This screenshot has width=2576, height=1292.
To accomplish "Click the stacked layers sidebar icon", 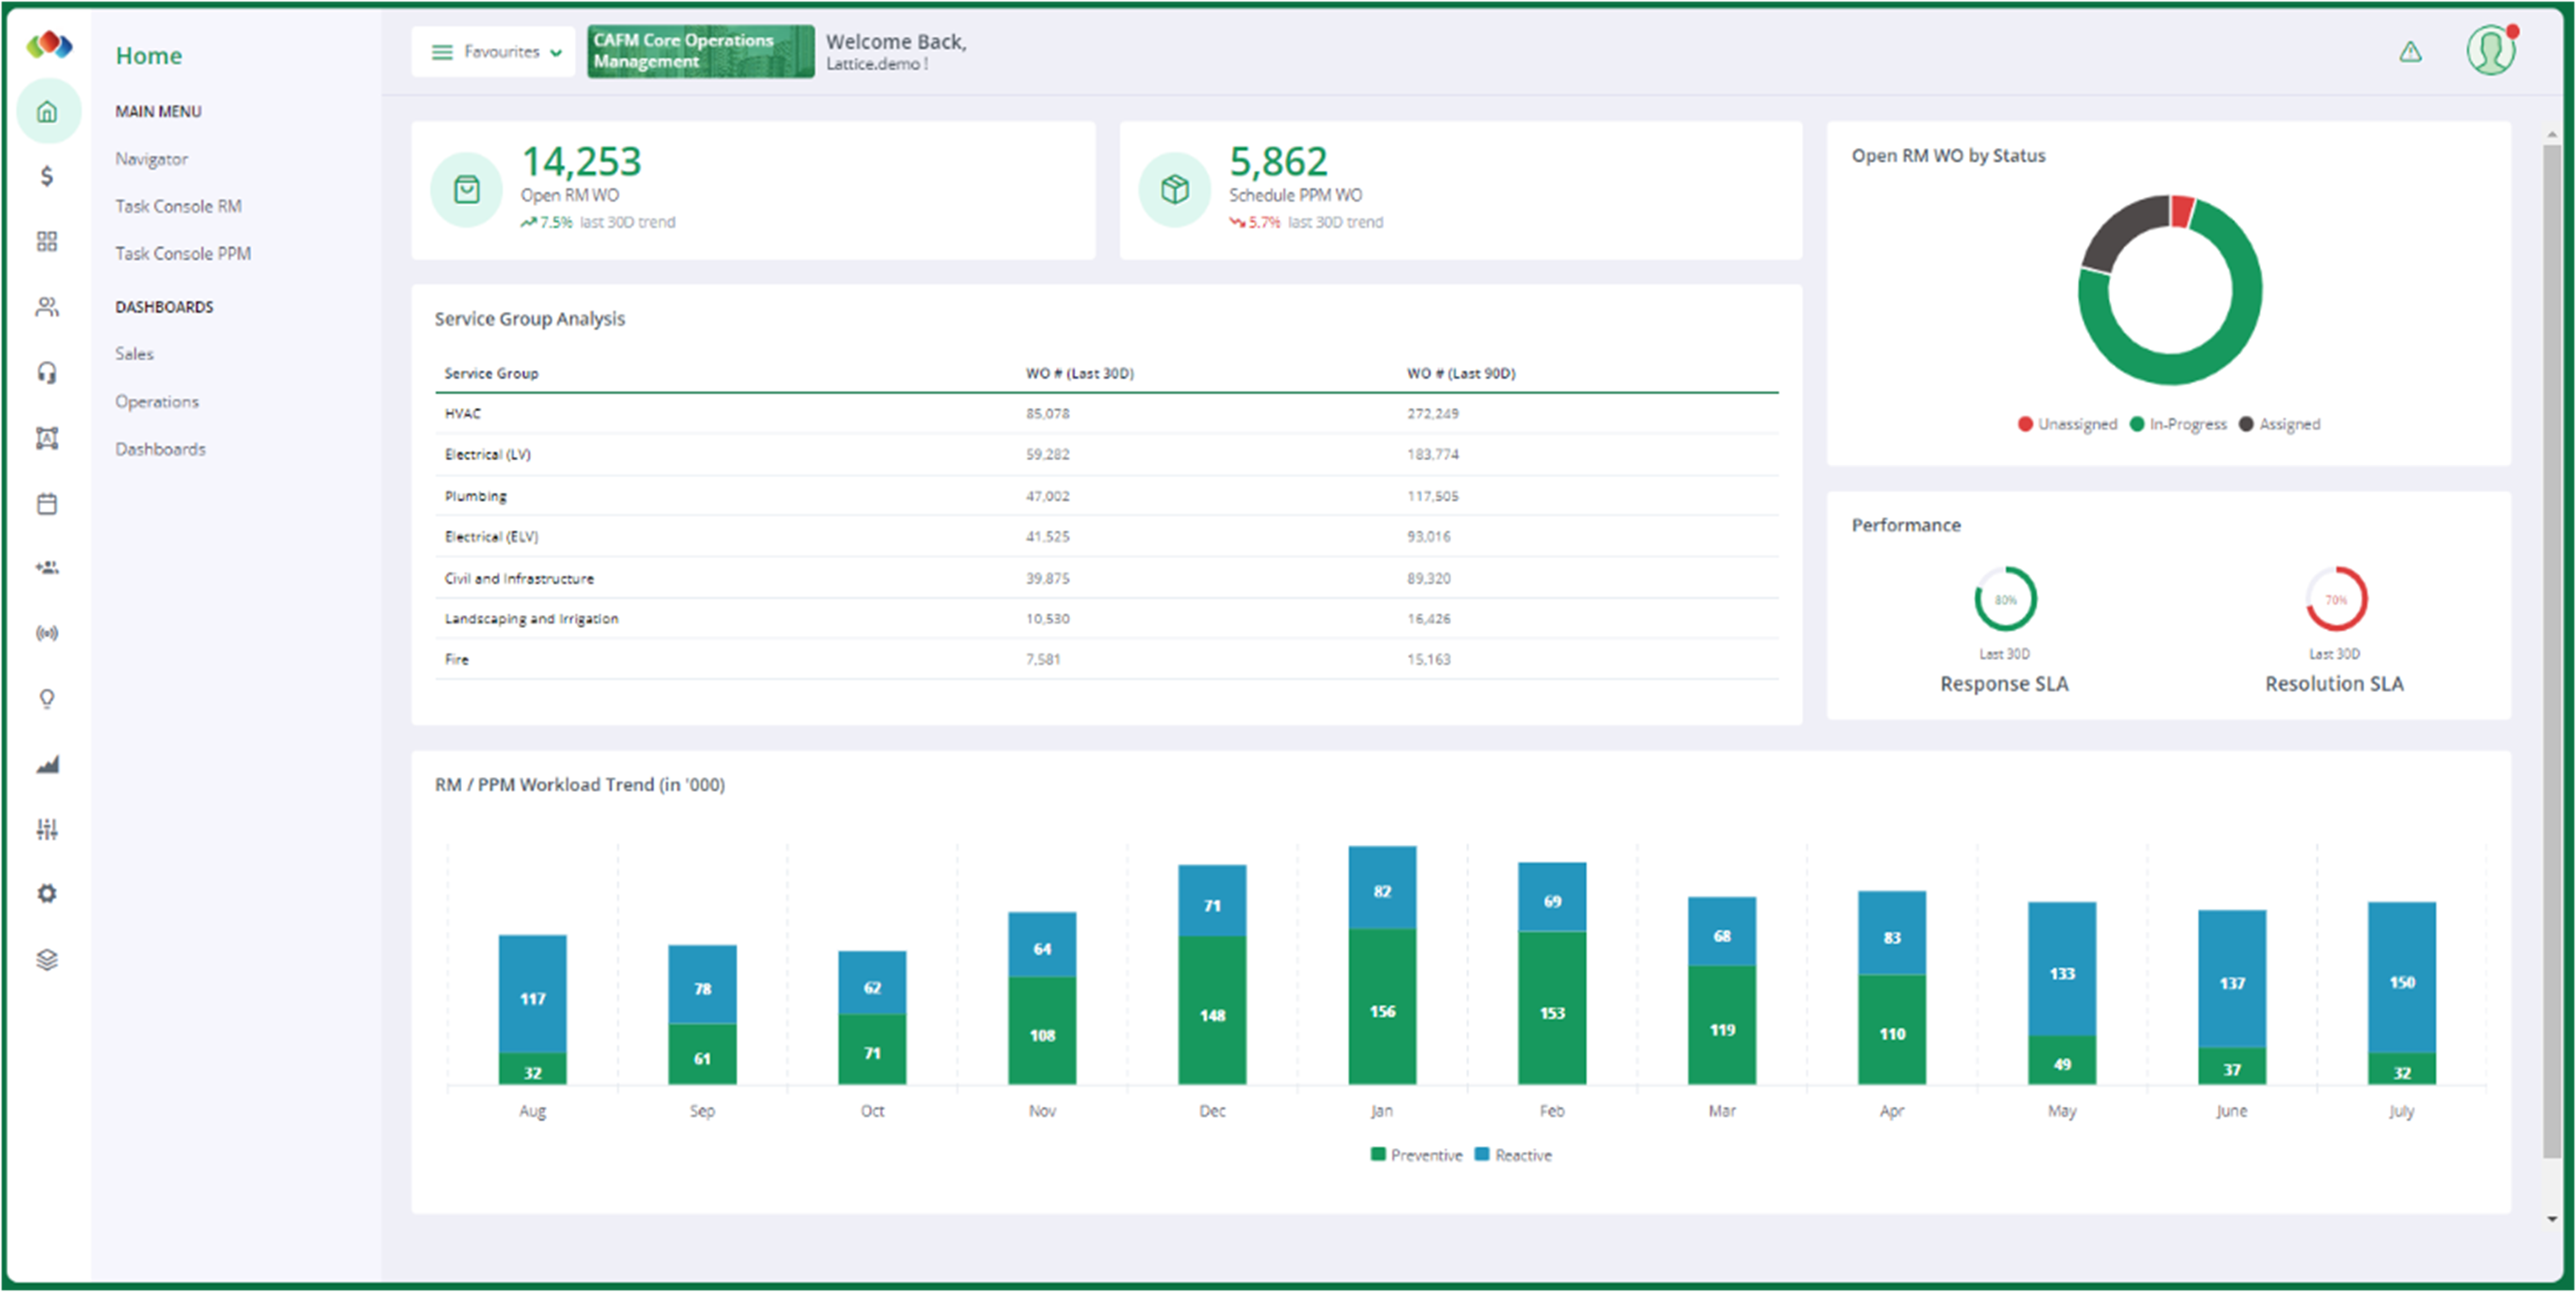I will [x=47, y=959].
